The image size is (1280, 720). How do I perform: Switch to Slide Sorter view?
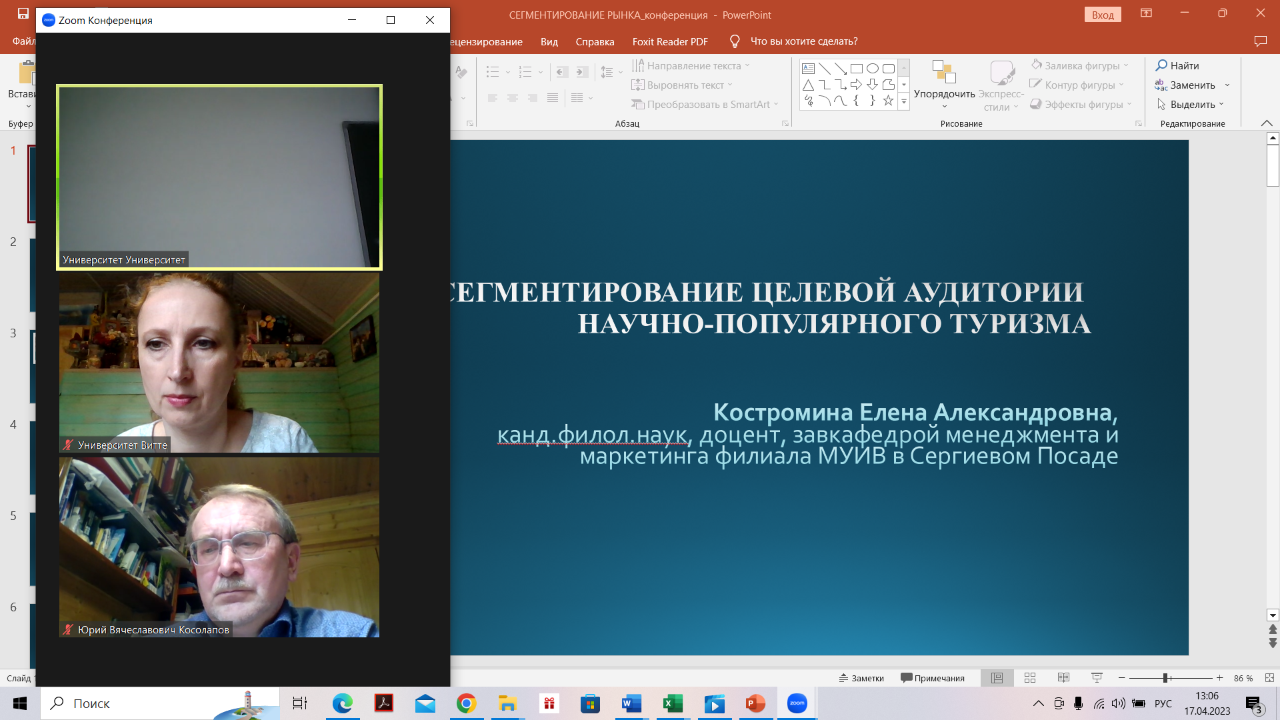tap(1031, 678)
